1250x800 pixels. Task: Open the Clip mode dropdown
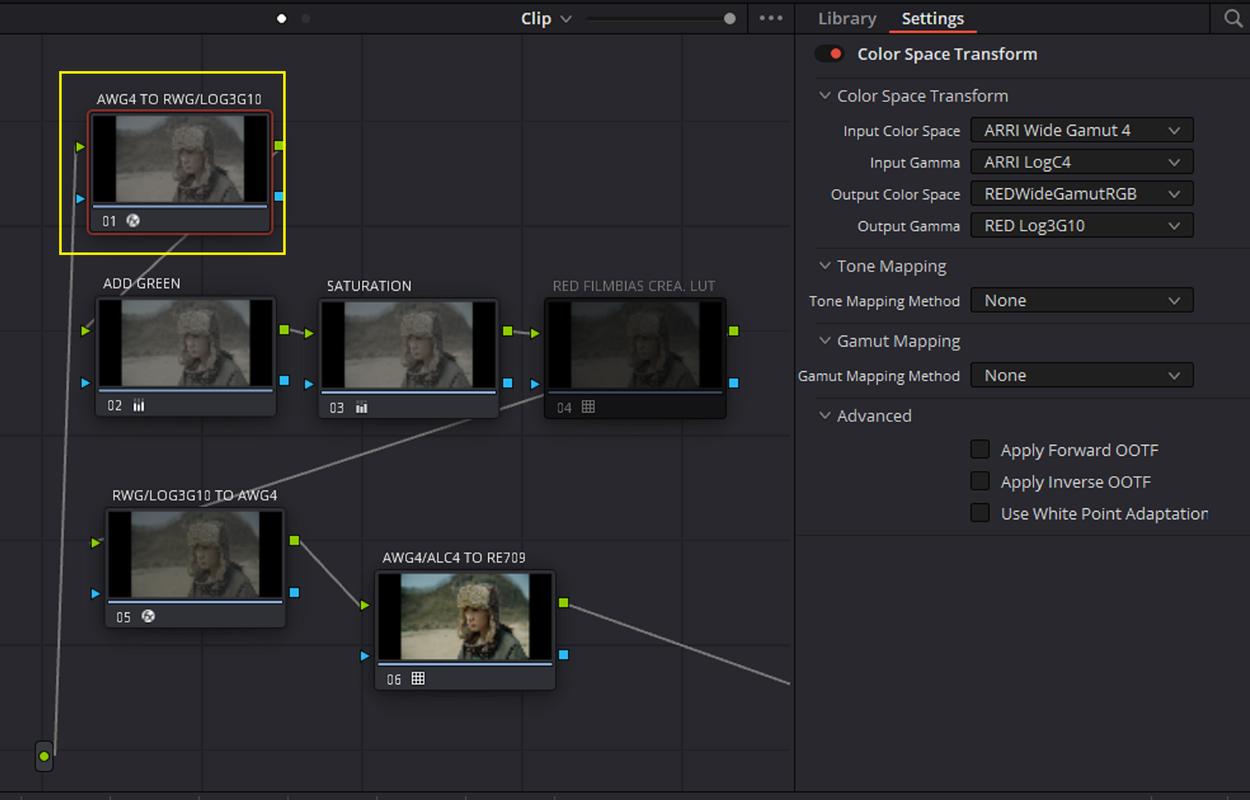pos(546,18)
